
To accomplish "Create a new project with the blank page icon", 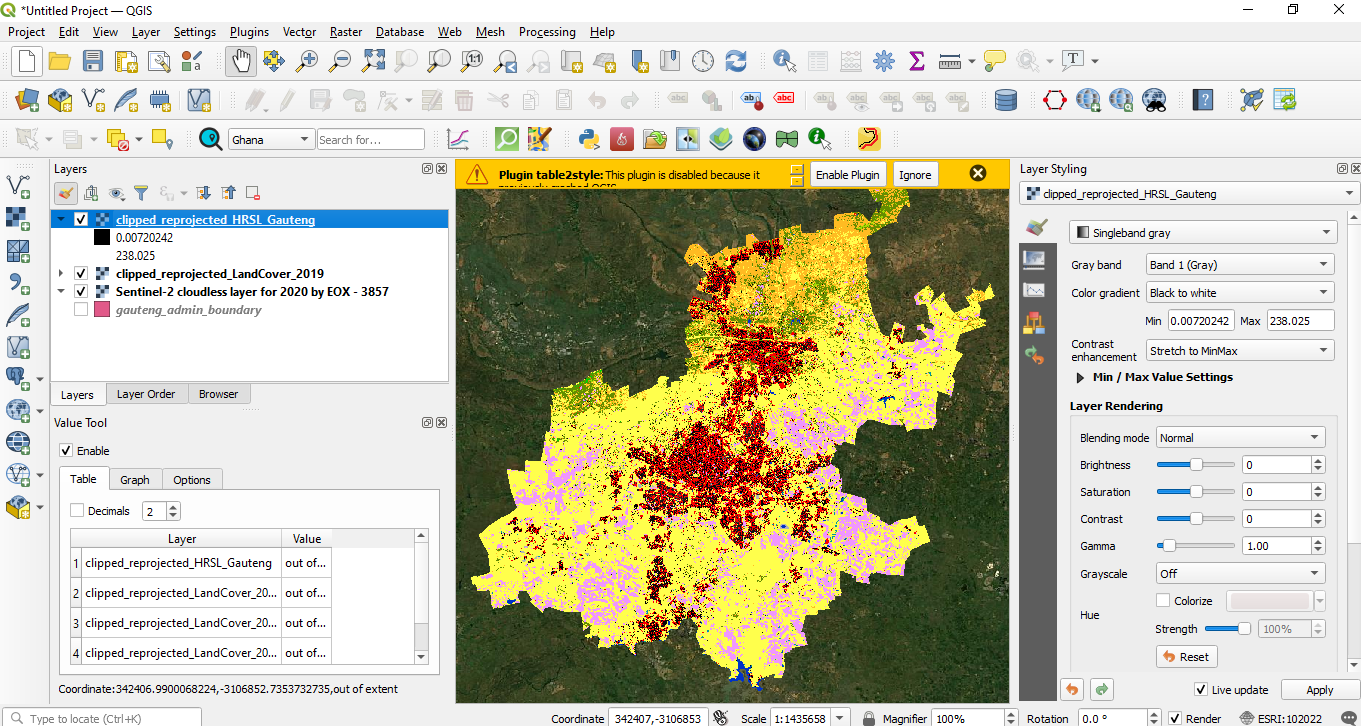I will (x=26, y=62).
